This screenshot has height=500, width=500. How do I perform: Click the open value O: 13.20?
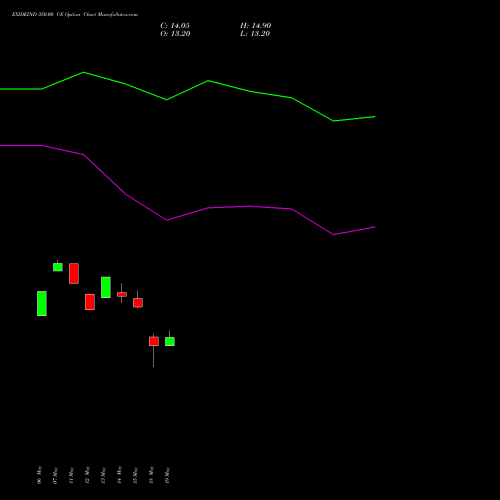click(175, 34)
